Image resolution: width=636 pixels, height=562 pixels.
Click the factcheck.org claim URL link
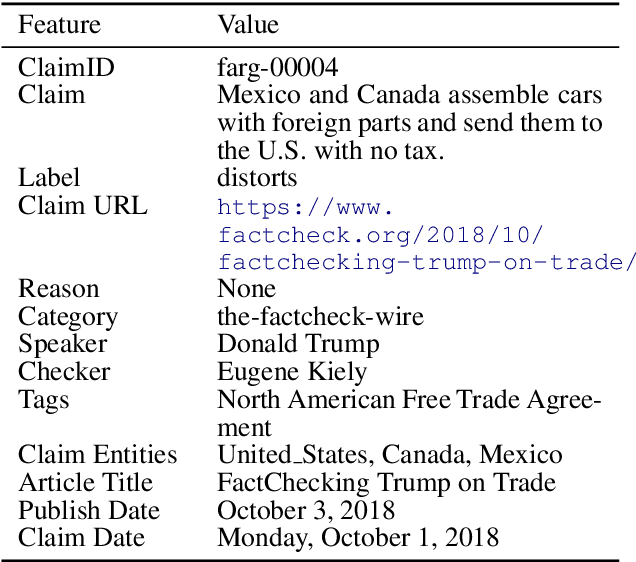click(425, 235)
